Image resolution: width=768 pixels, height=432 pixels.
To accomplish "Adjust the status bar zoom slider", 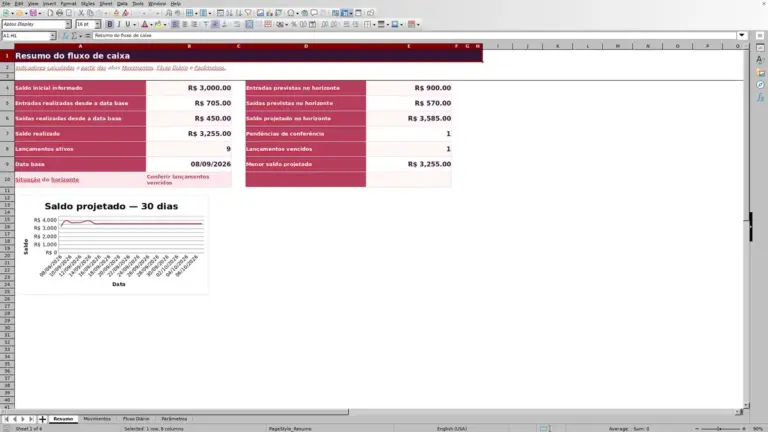I will coord(720,429).
